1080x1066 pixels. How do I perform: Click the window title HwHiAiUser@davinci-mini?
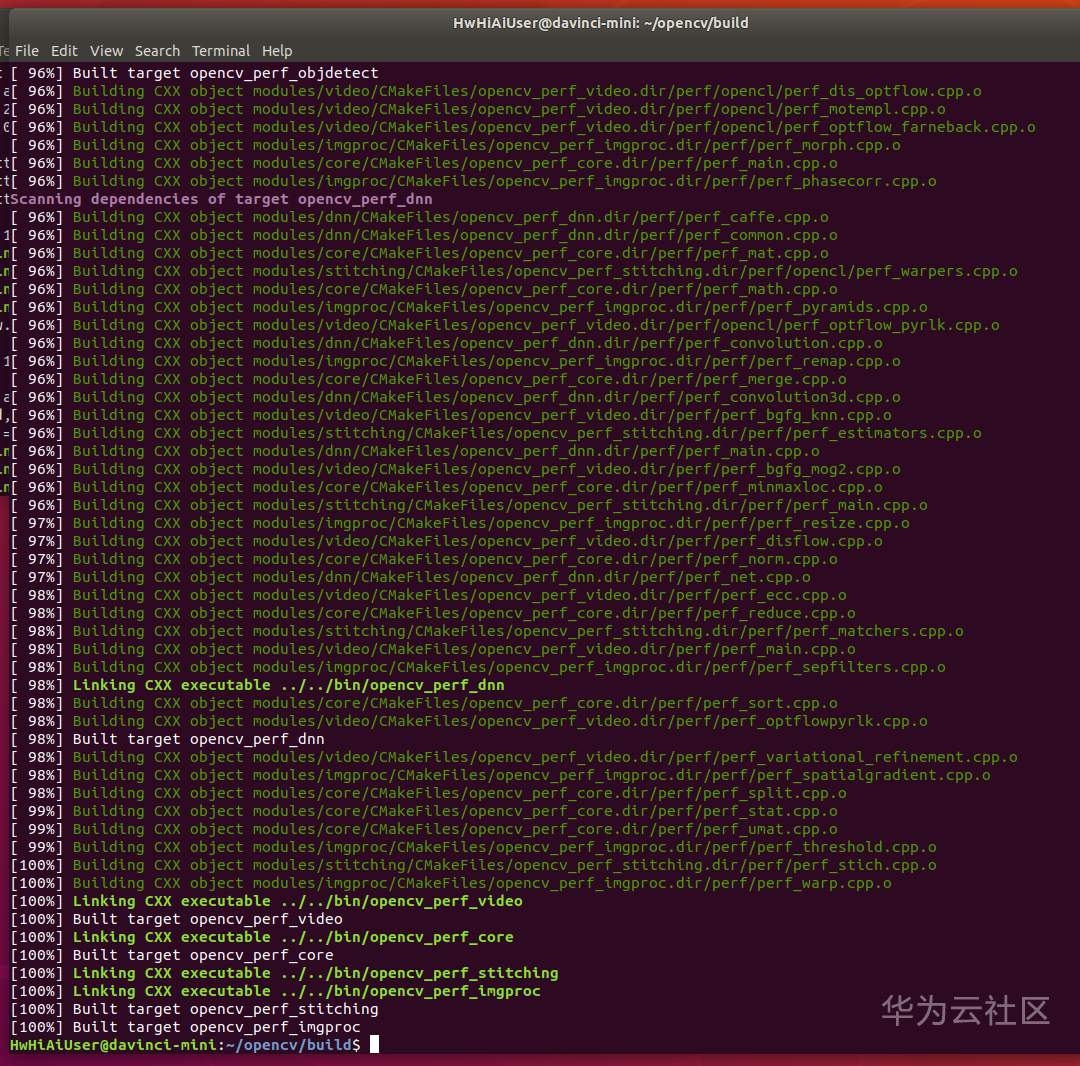(601, 23)
